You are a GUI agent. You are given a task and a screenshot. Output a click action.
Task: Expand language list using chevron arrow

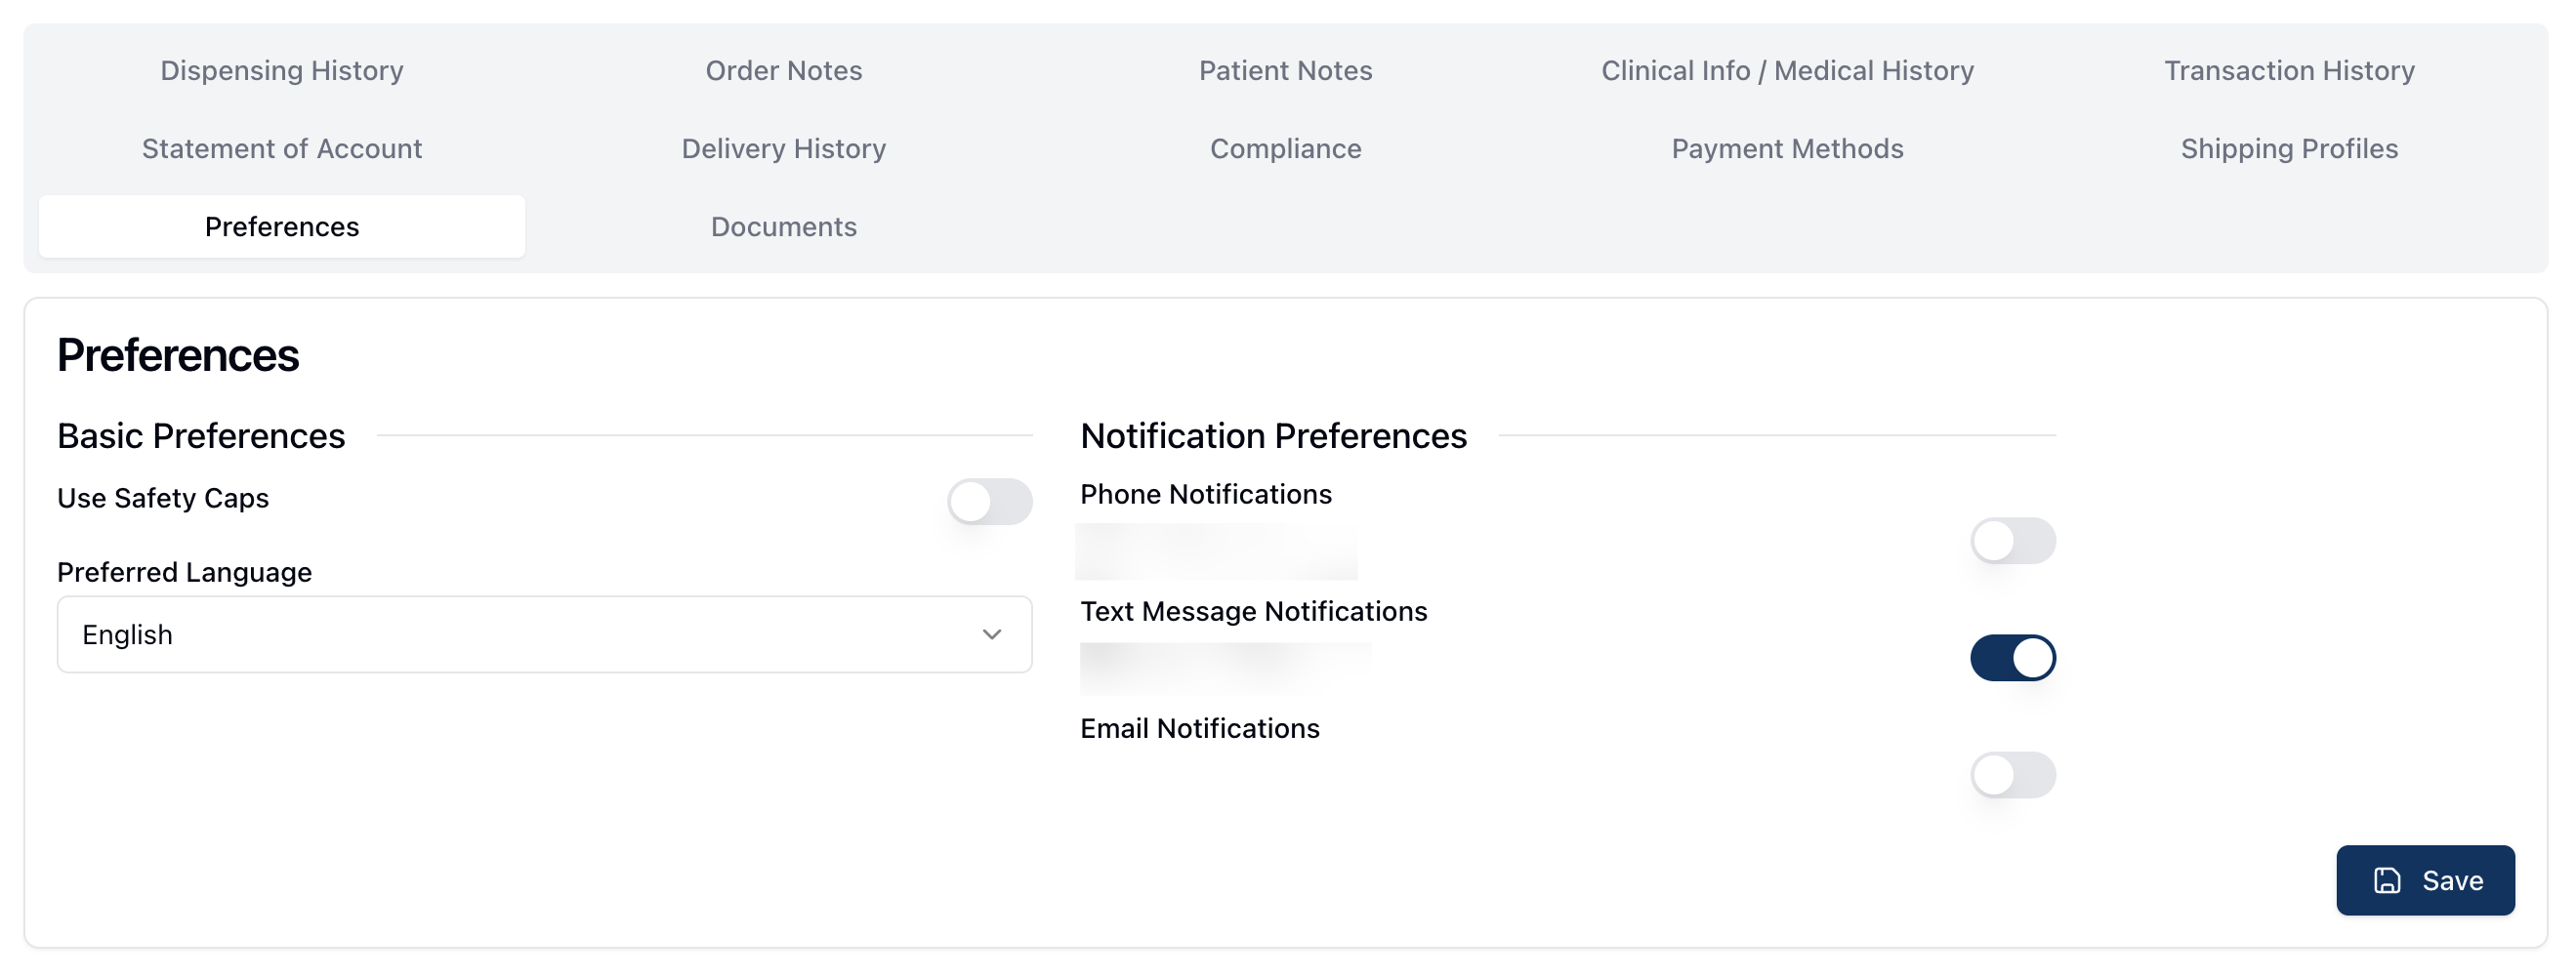991,634
